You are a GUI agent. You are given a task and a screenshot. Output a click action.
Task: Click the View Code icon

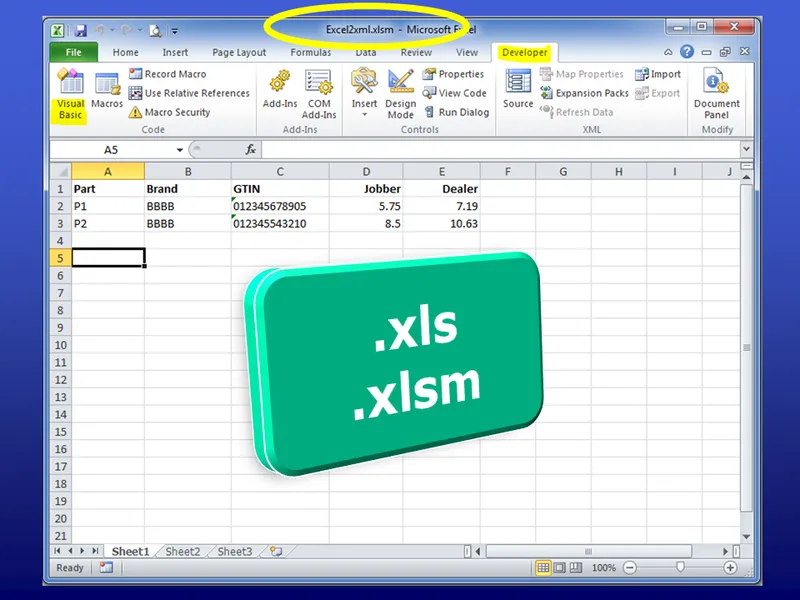click(455, 93)
